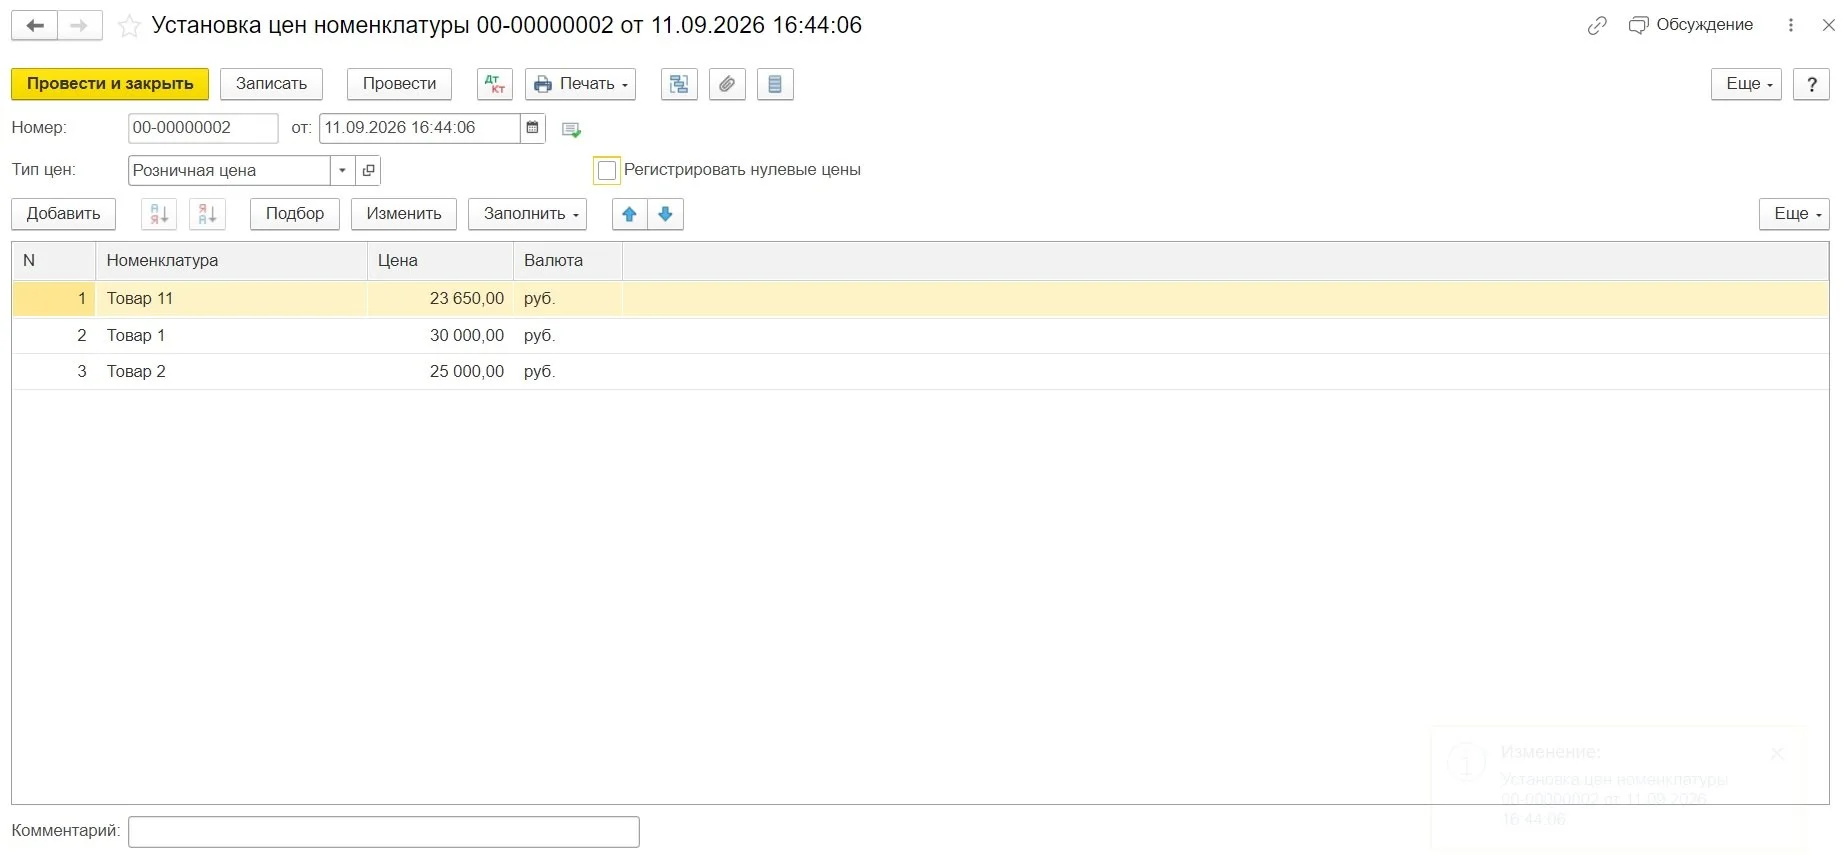Expand the Тип цен dropdown list
The width and height of the screenshot is (1847, 855).
click(x=342, y=171)
